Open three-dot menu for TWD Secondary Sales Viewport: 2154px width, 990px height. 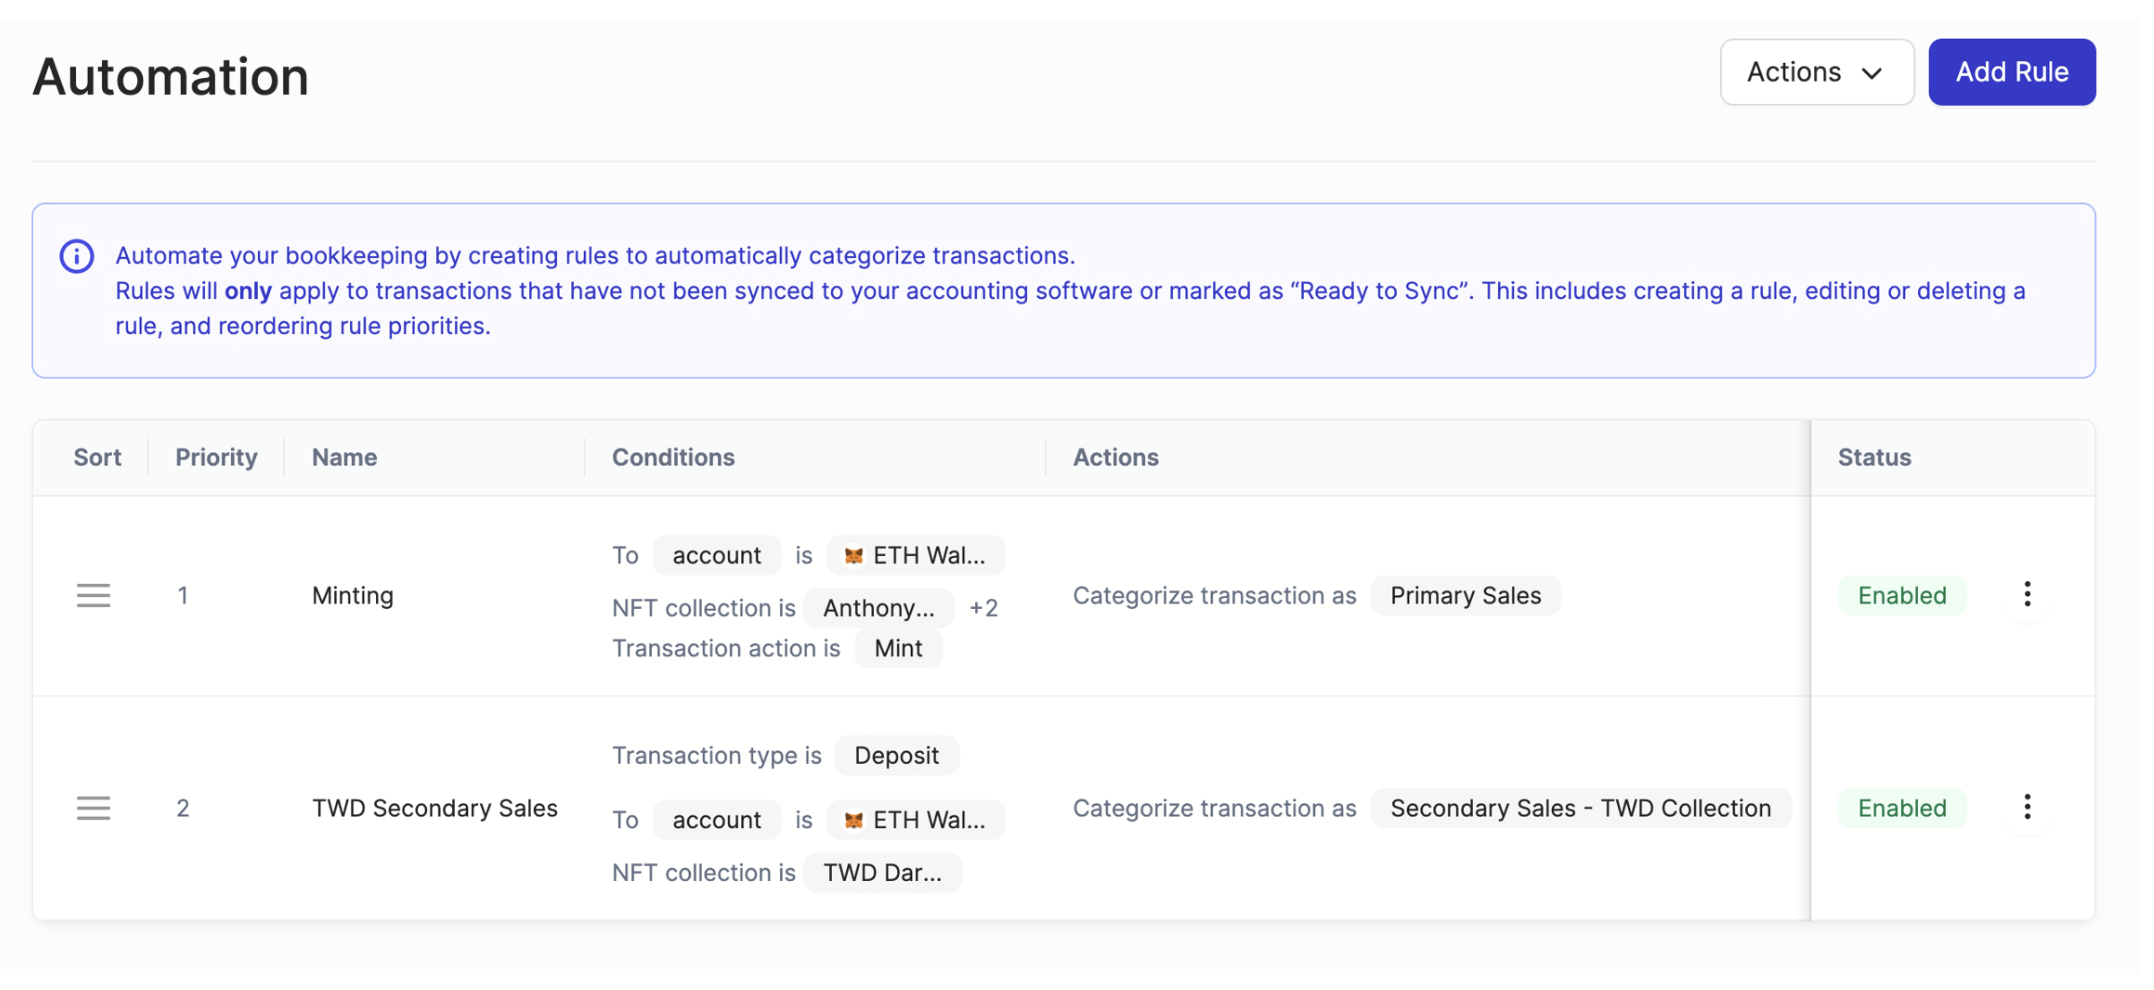(x=2027, y=807)
